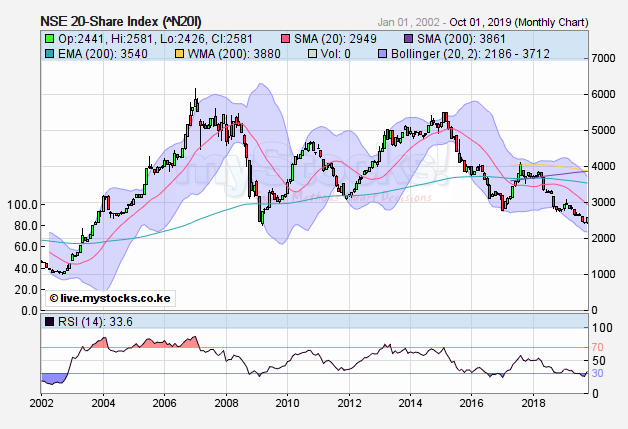The height and width of the screenshot is (429, 628).
Task: Select the 2008 label on the time axis
Action: click(226, 403)
